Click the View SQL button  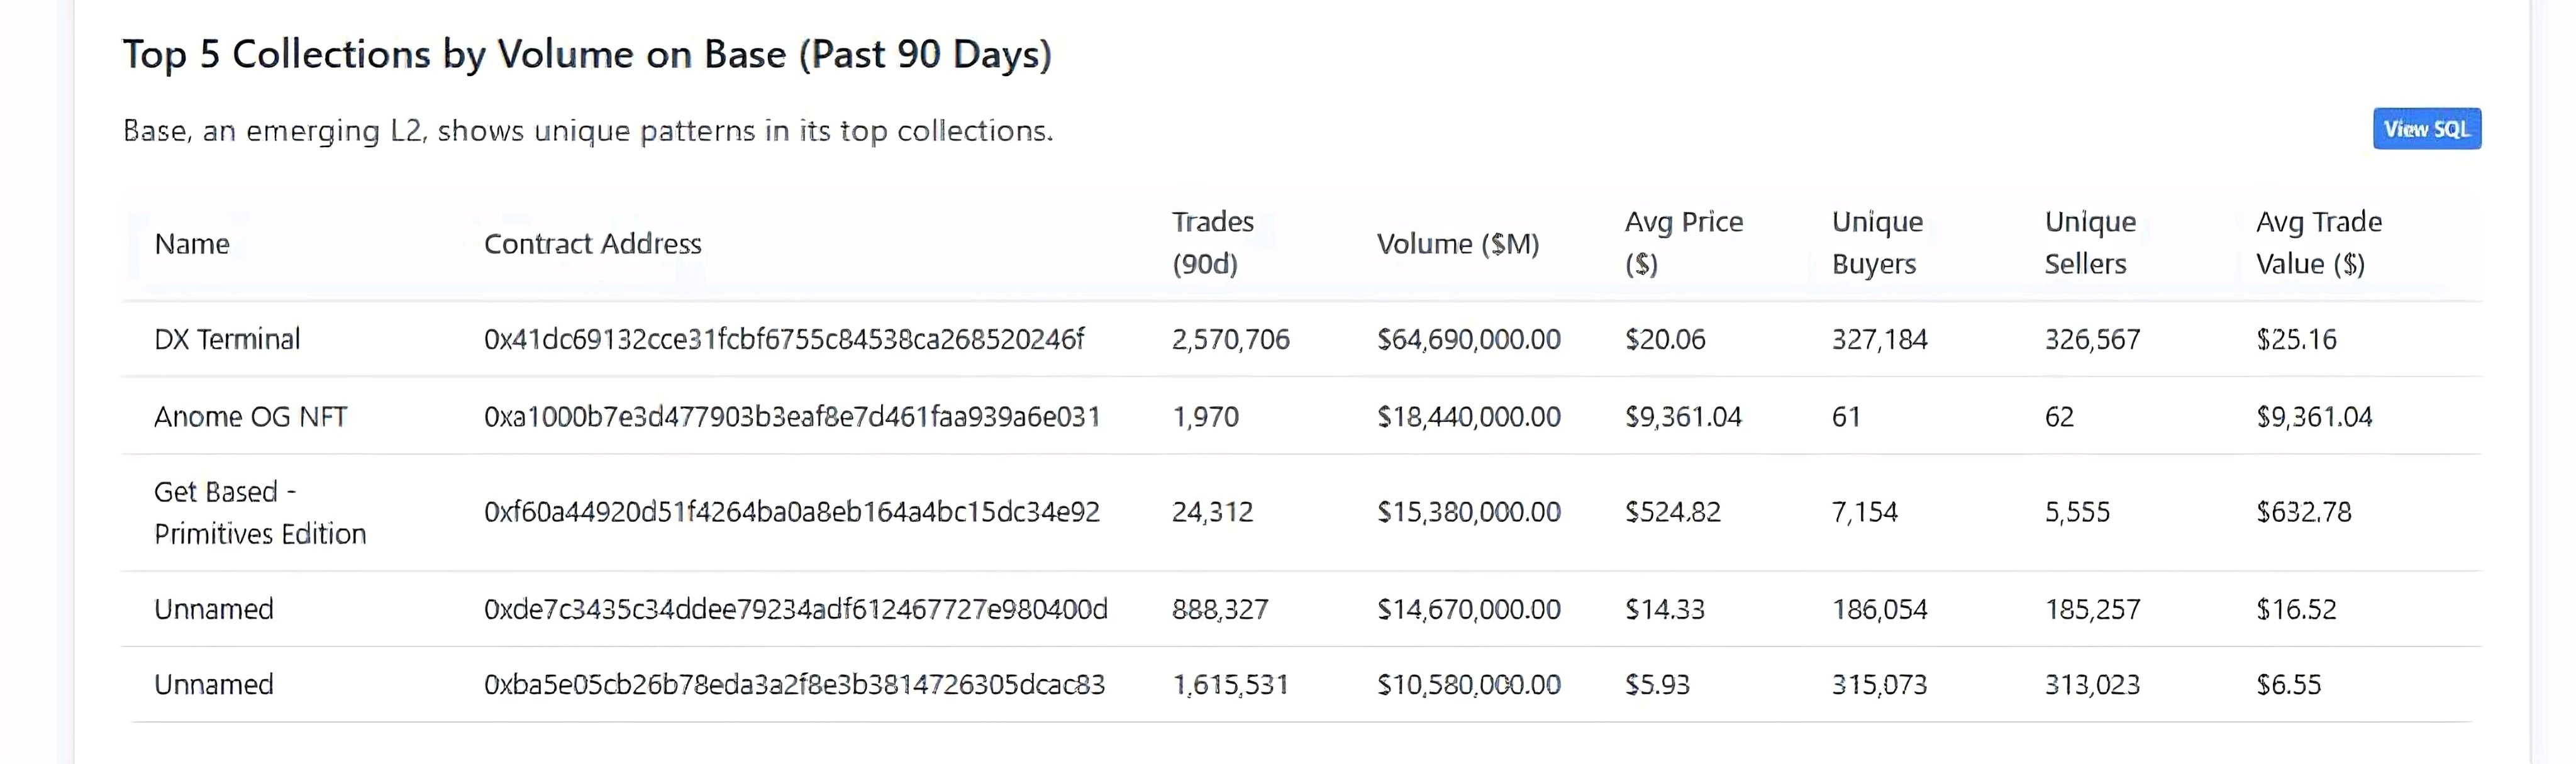[x=2426, y=129]
